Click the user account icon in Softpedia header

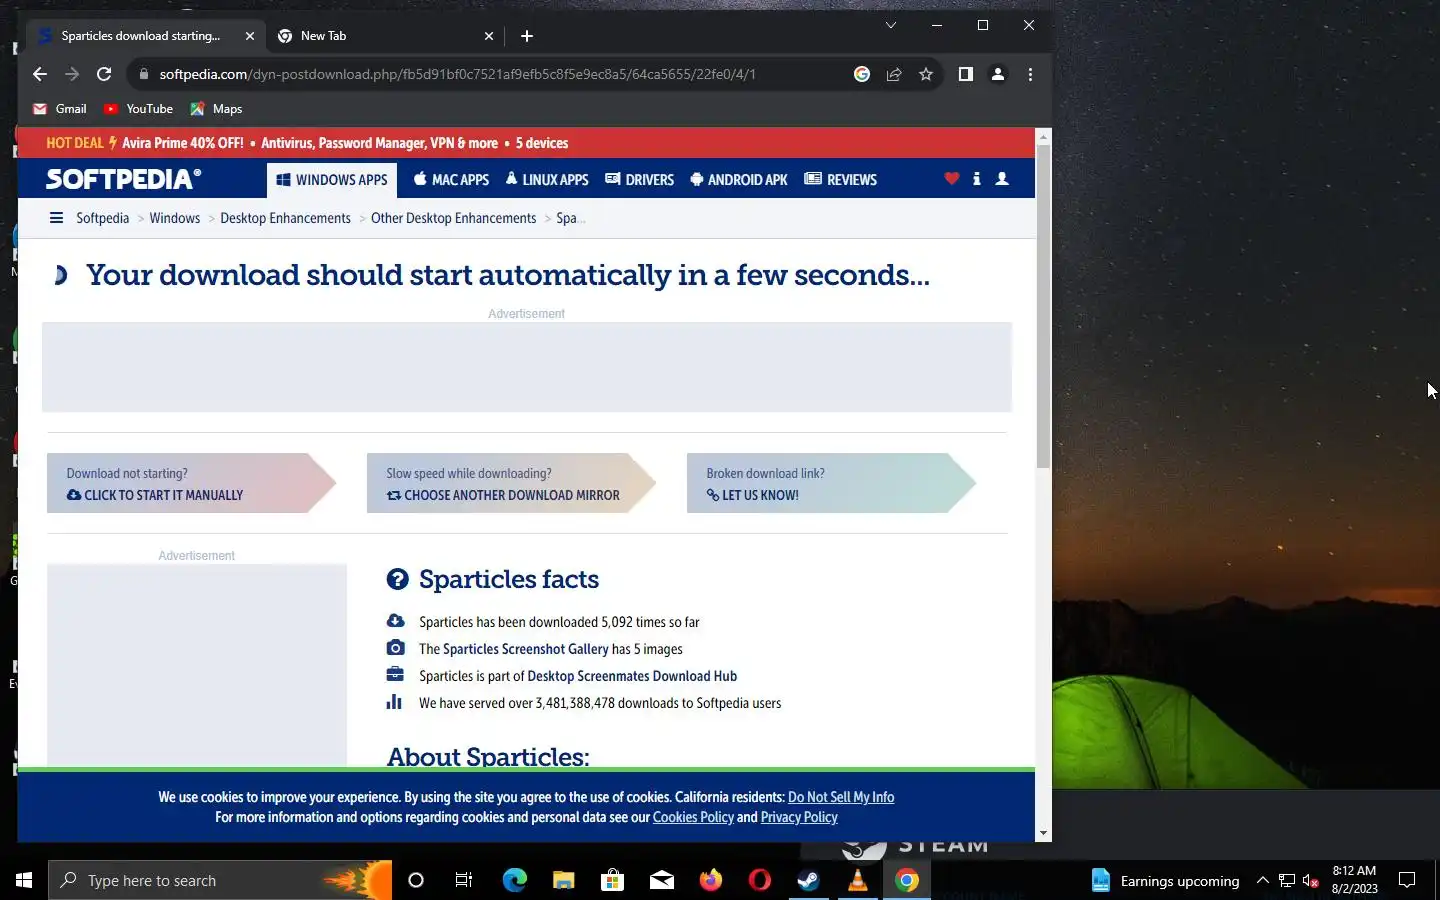[x=1002, y=179]
